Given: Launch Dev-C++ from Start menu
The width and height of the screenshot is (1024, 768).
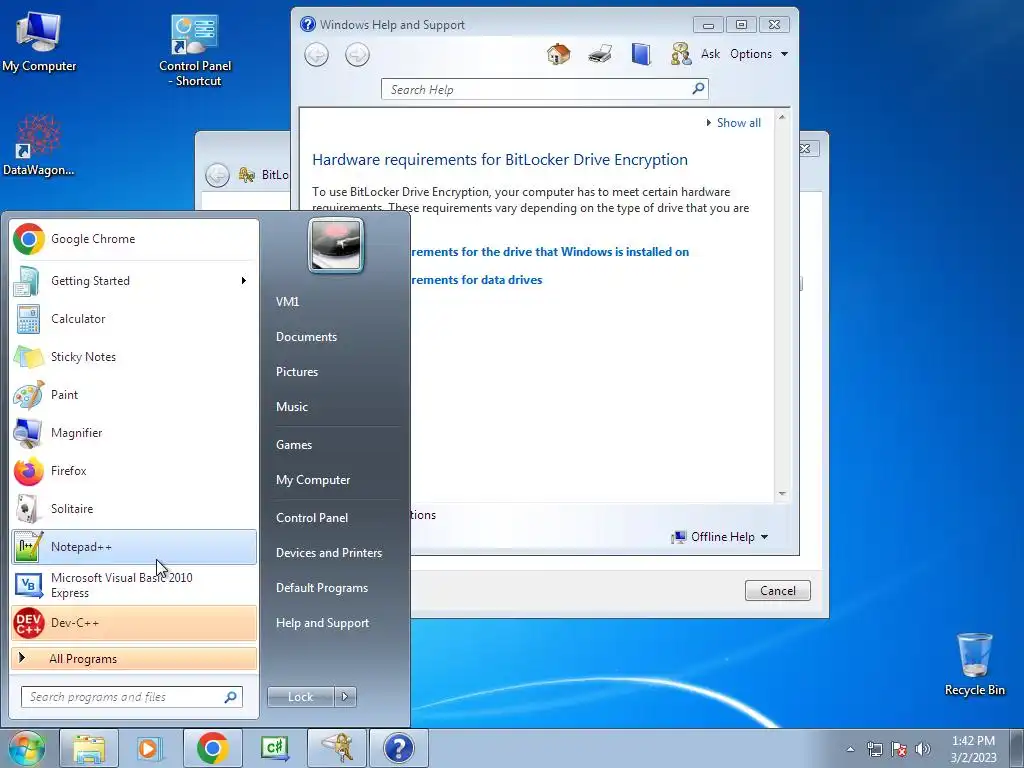Looking at the screenshot, I should coord(134,623).
